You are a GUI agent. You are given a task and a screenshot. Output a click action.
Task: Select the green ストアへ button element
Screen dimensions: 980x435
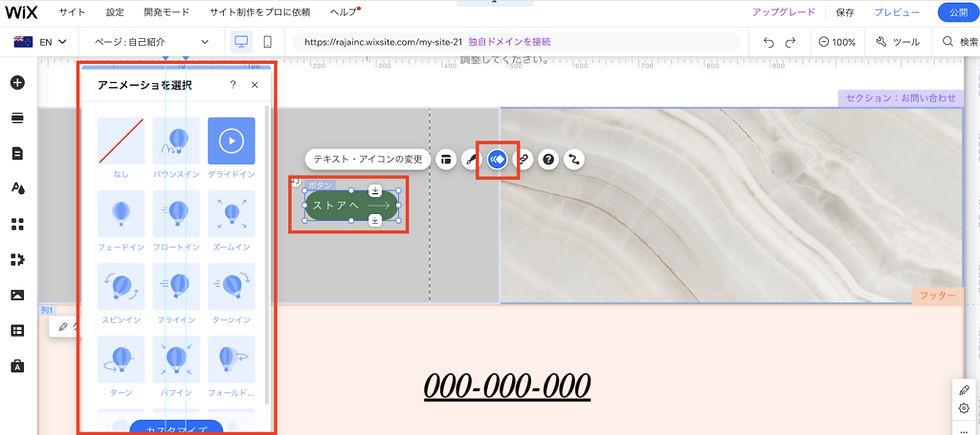click(x=351, y=205)
